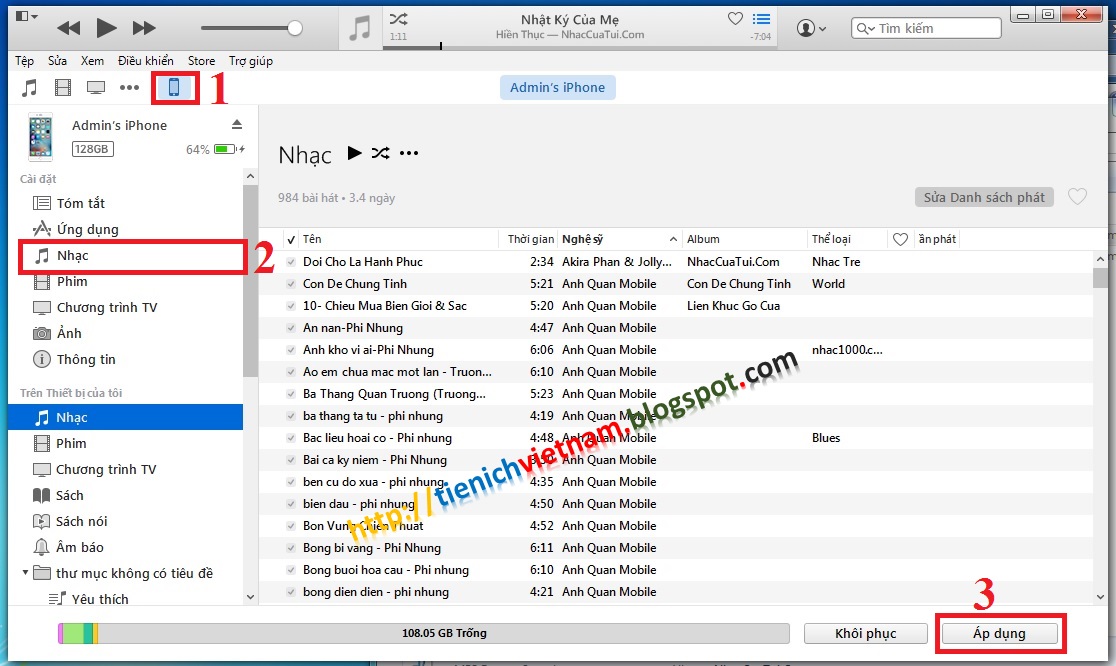Image resolution: width=1116 pixels, height=666 pixels.
Task: Play the Nhạc list with play icon
Action: click(354, 152)
